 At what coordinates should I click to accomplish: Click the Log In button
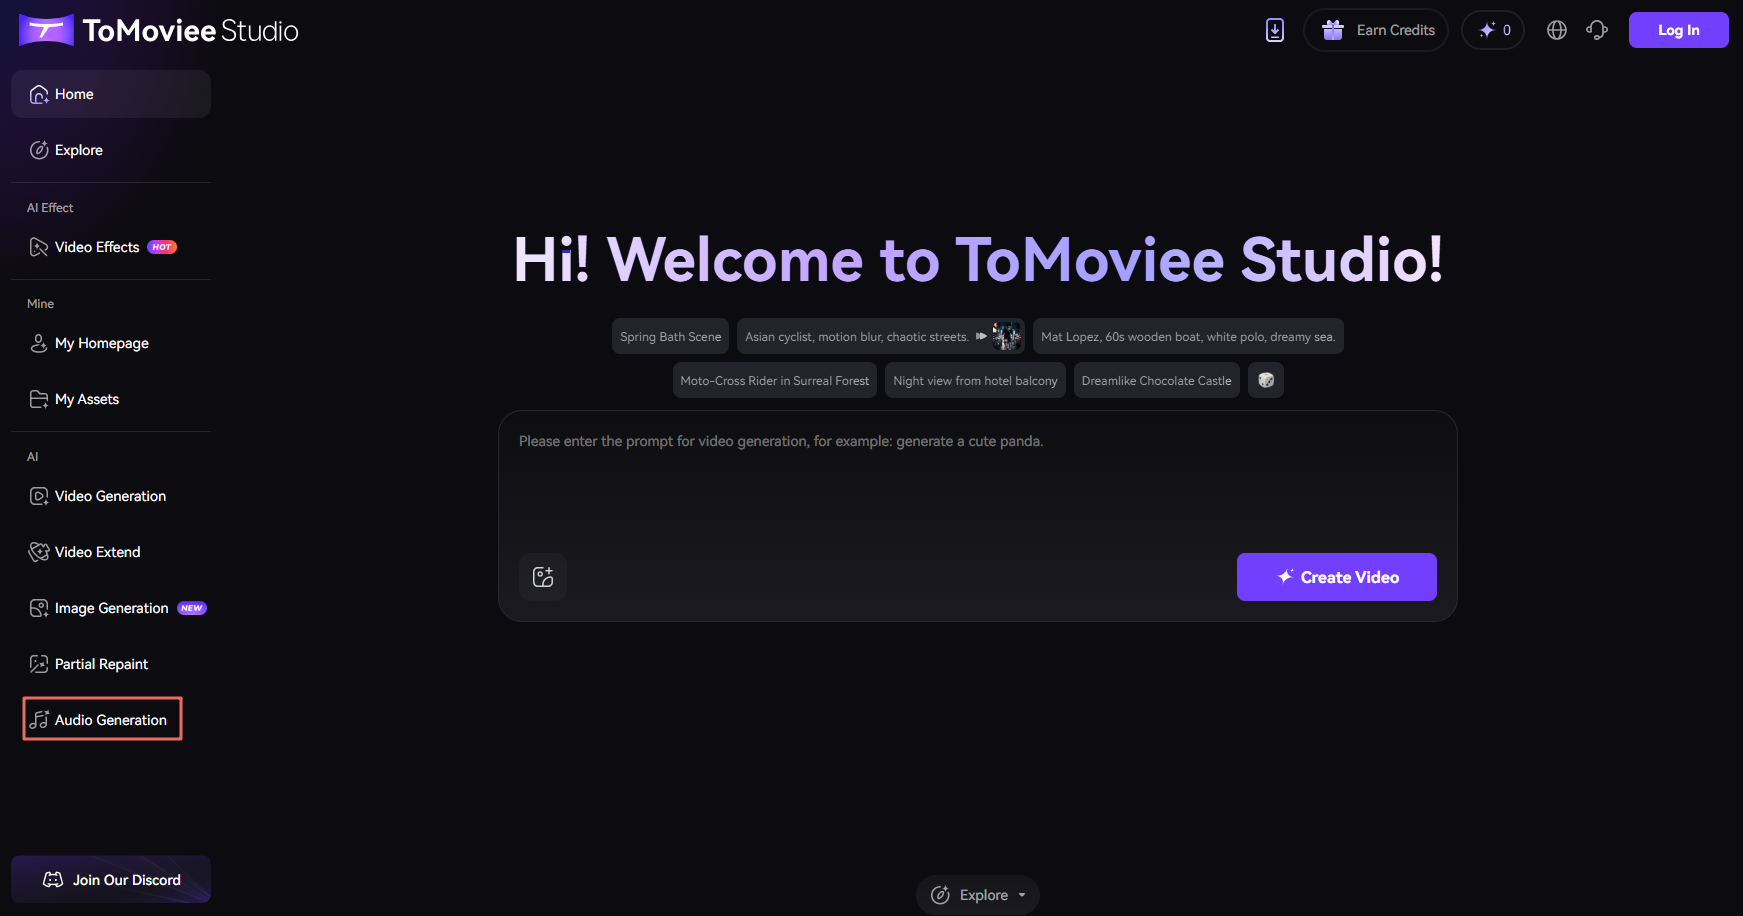pos(1678,30)
